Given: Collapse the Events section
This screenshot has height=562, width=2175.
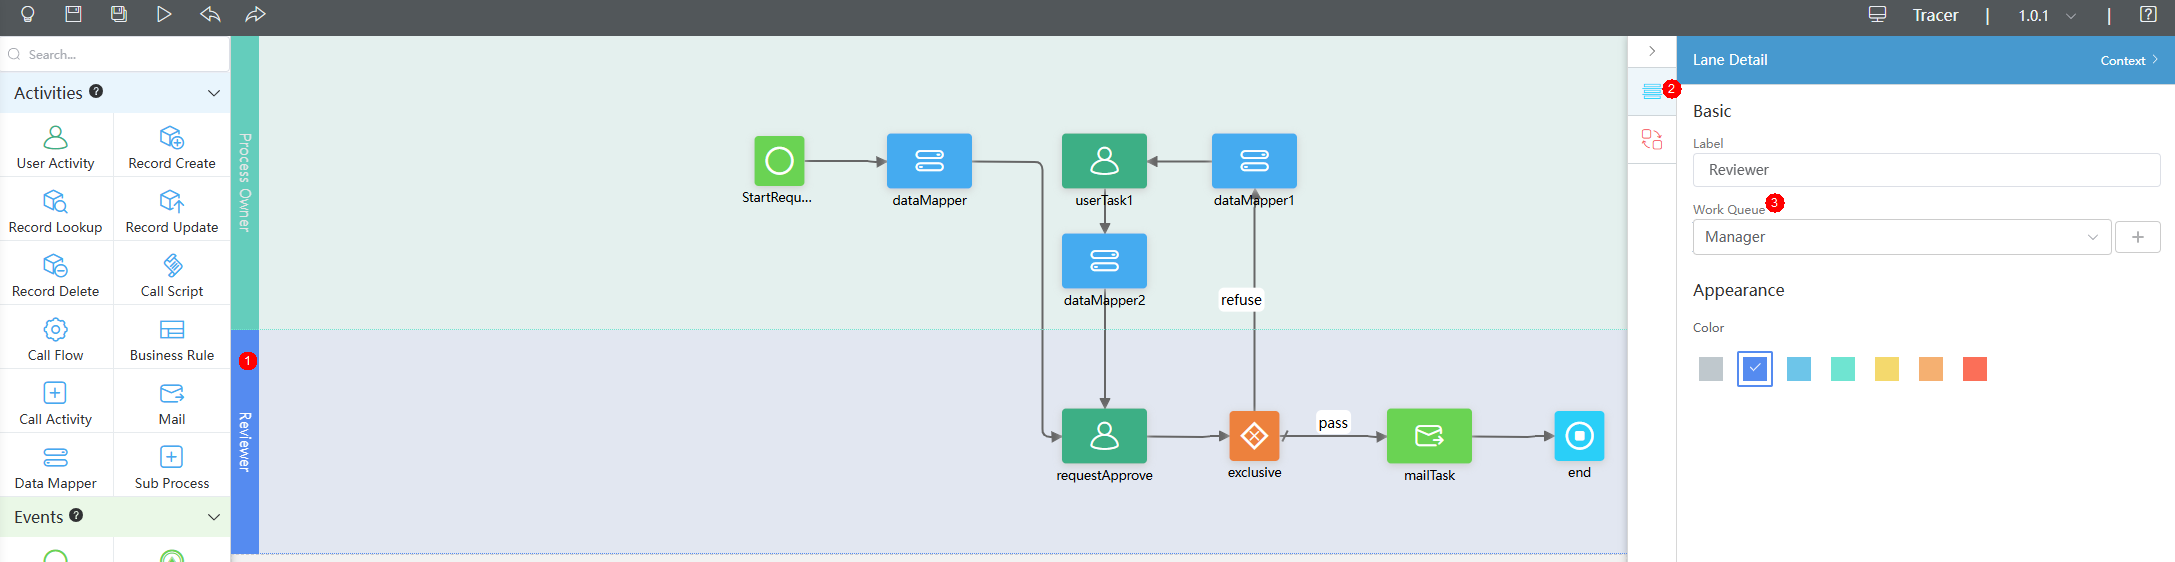Looking at the screenshot, I should coord(213,517).
